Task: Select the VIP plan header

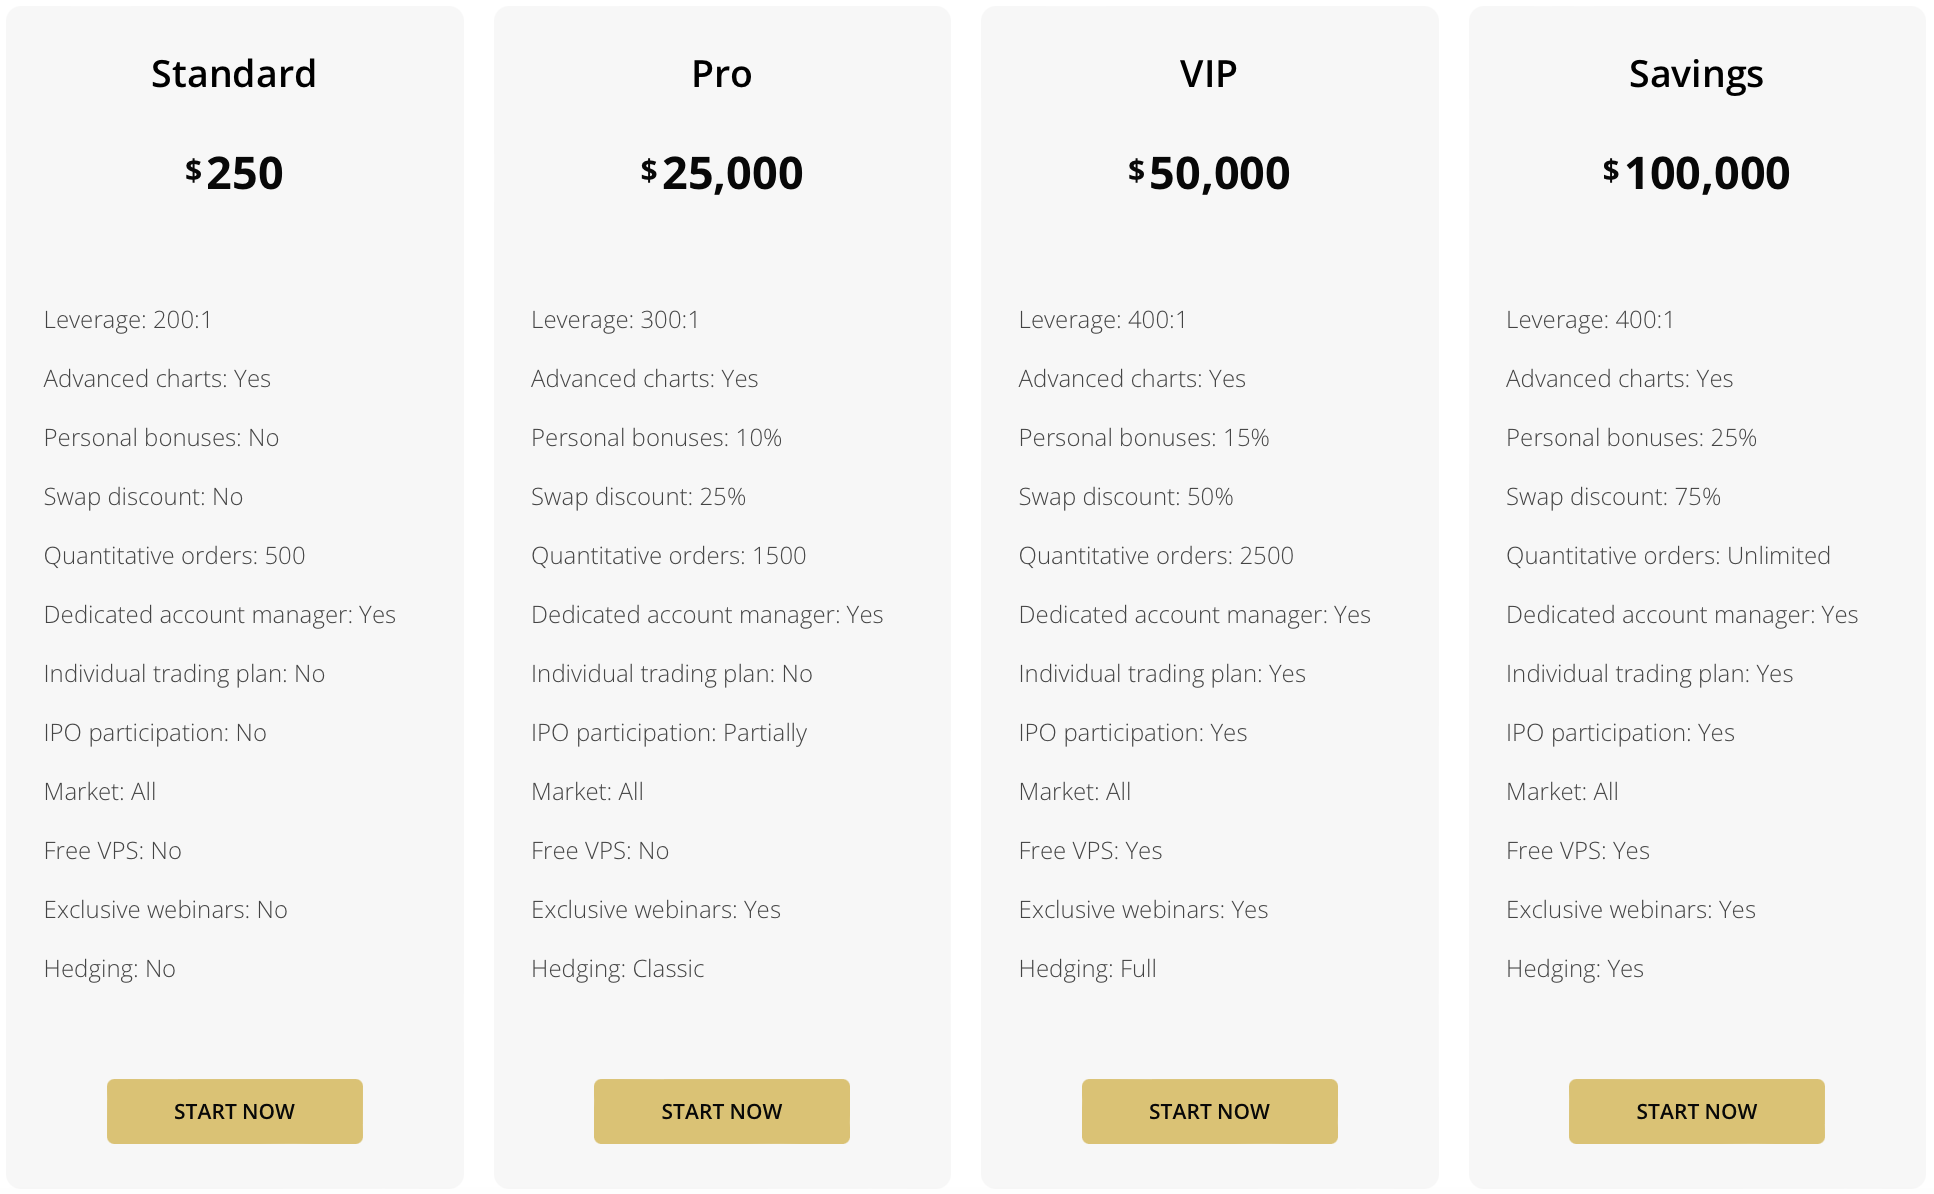Action: coord(1208,73)
